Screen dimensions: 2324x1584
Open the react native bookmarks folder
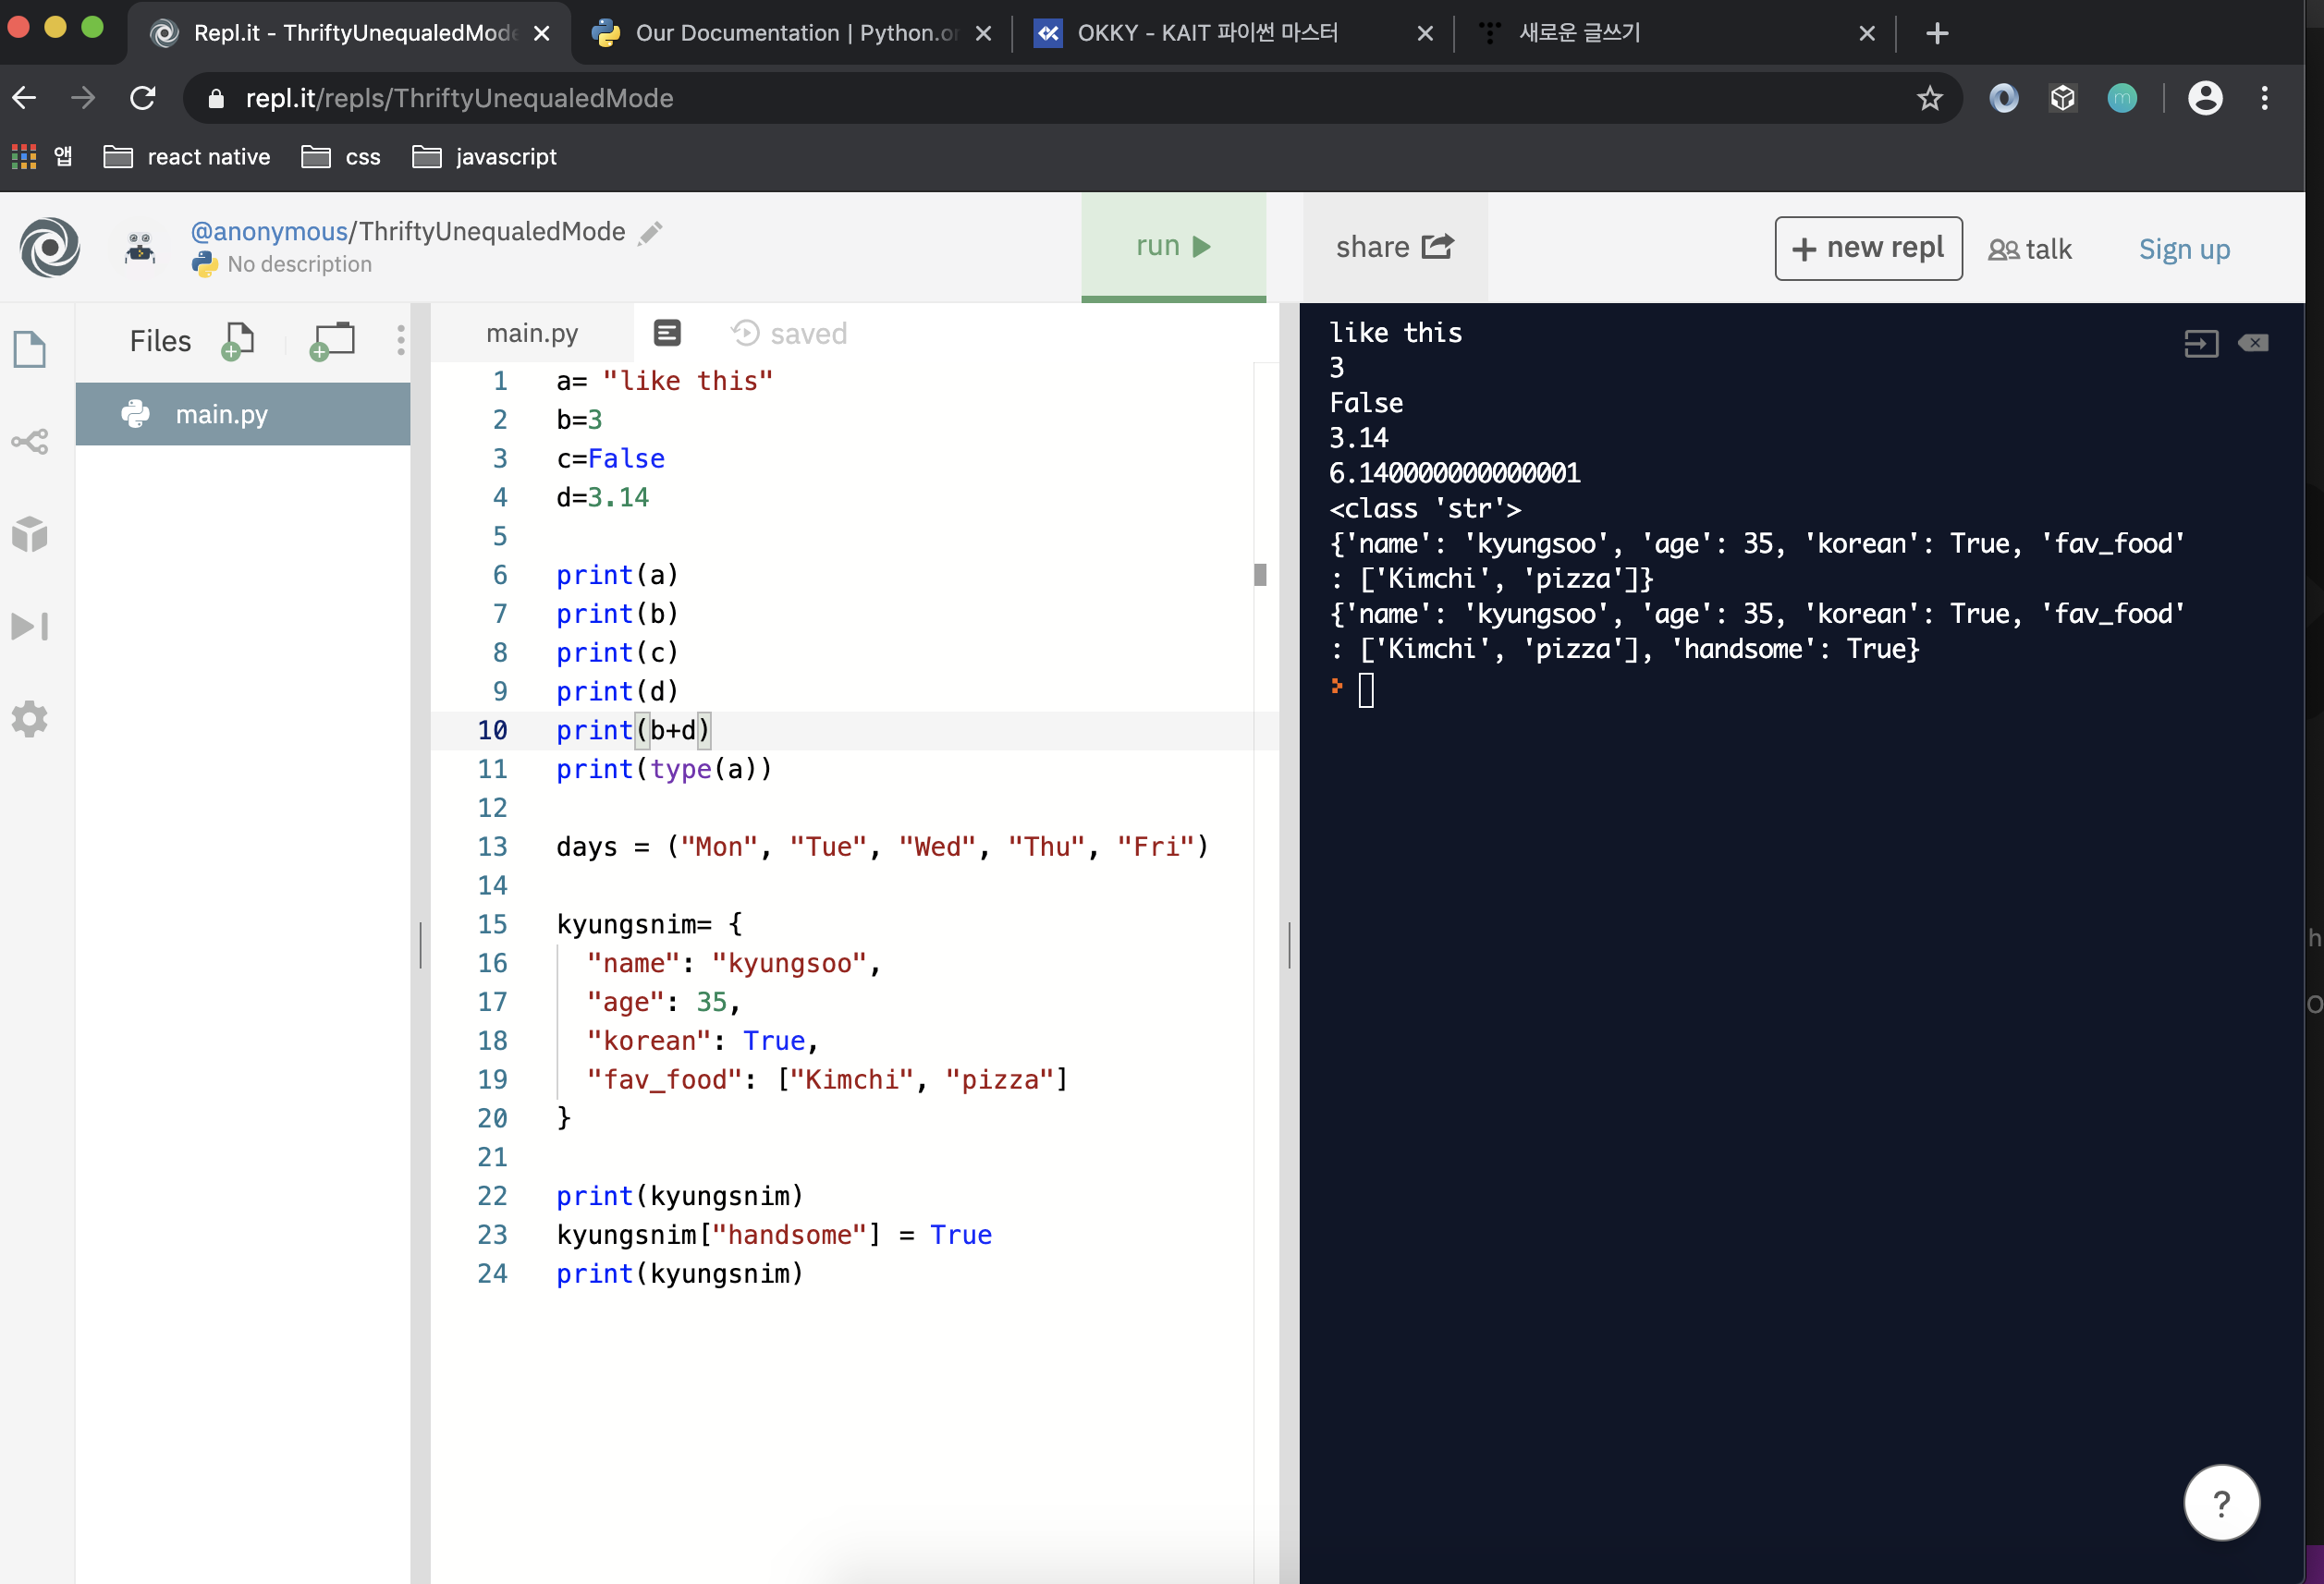coord(188,157)
